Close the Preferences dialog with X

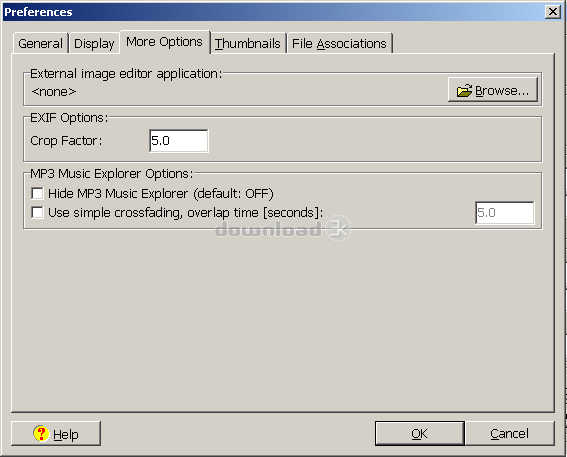click(553, 12)
